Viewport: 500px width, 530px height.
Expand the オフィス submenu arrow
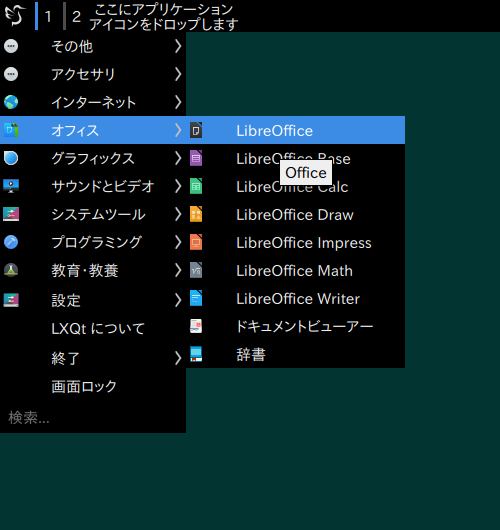[x=178, y=130]
